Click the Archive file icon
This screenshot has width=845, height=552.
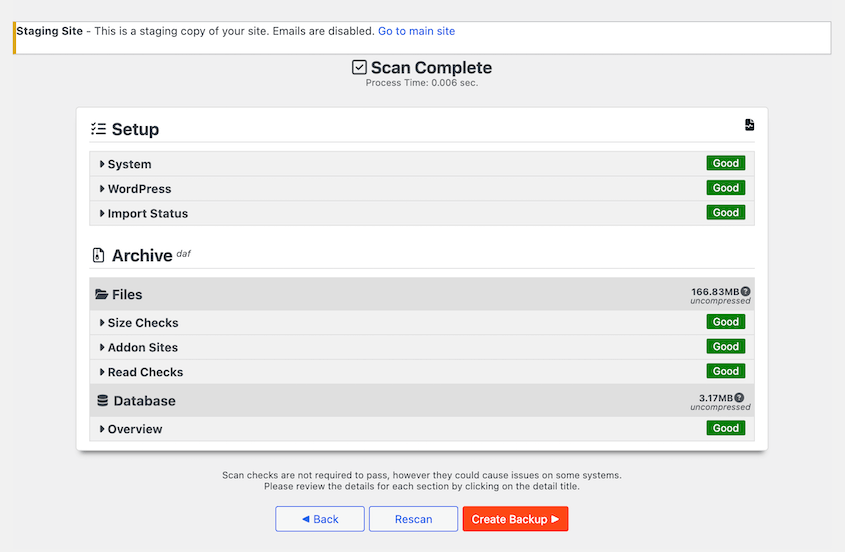(98, 256)
